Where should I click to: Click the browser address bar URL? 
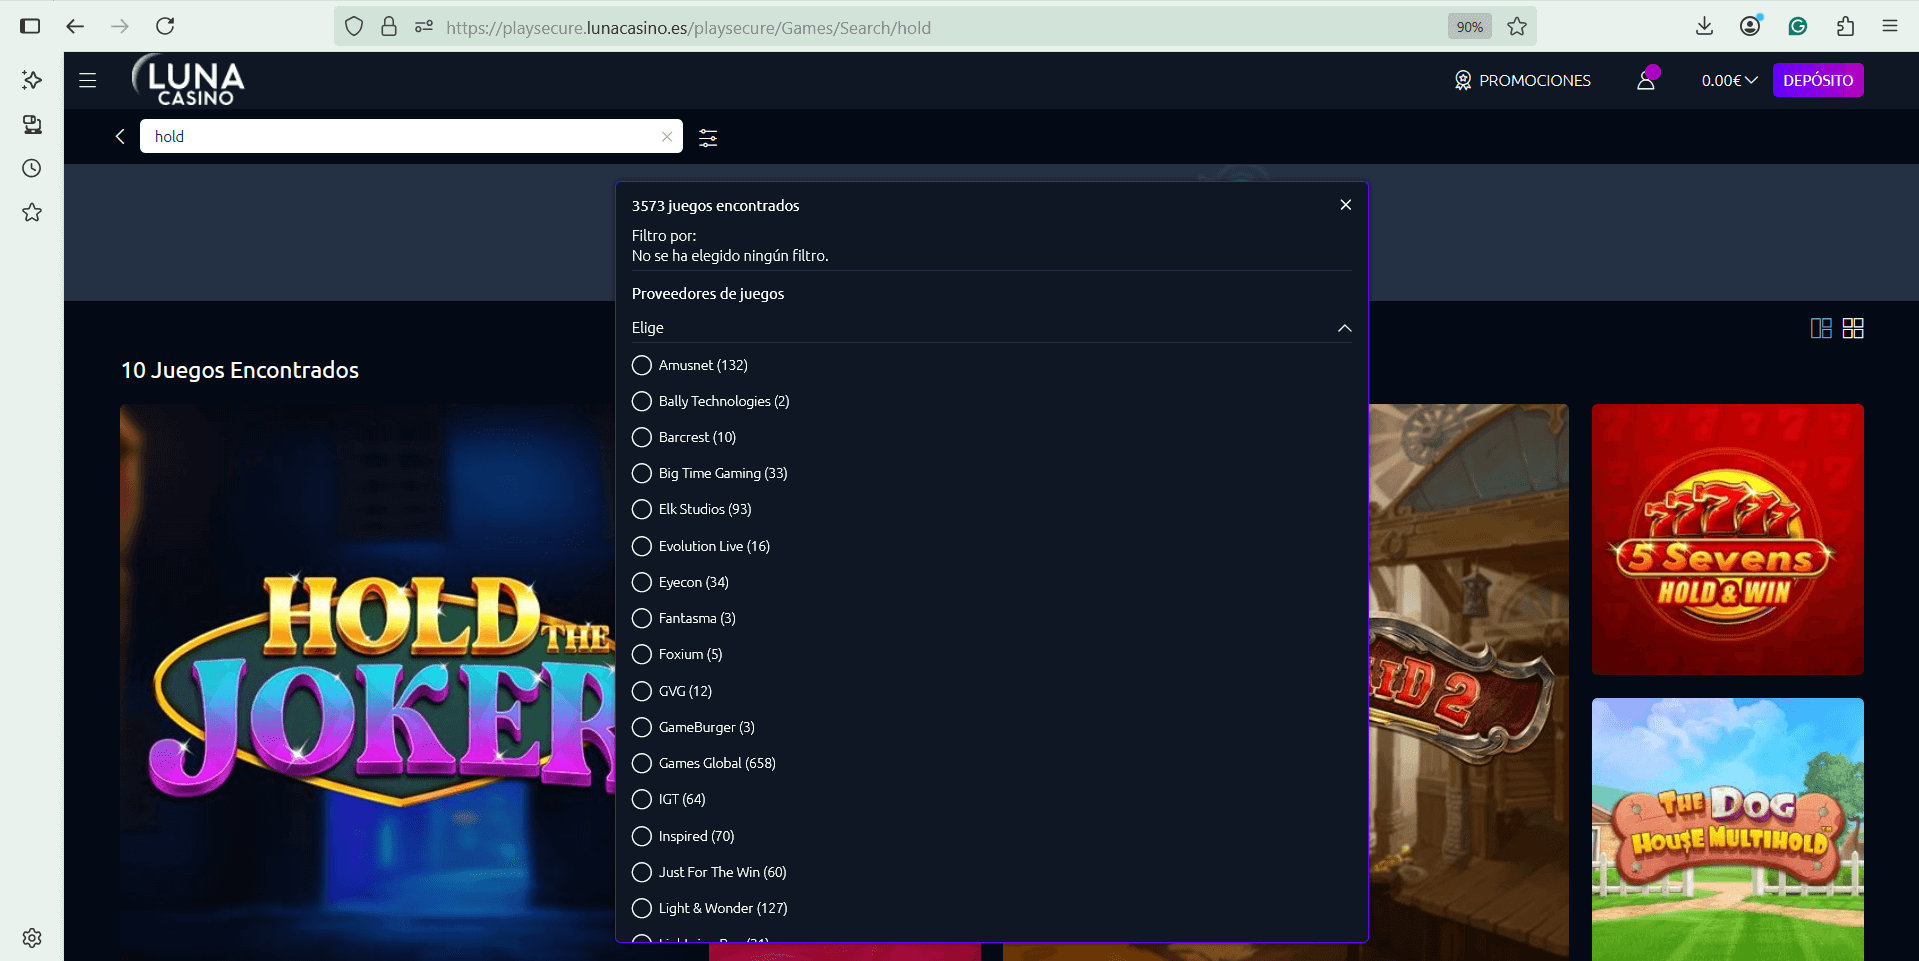pyautogui.click(x=688, y=27)
